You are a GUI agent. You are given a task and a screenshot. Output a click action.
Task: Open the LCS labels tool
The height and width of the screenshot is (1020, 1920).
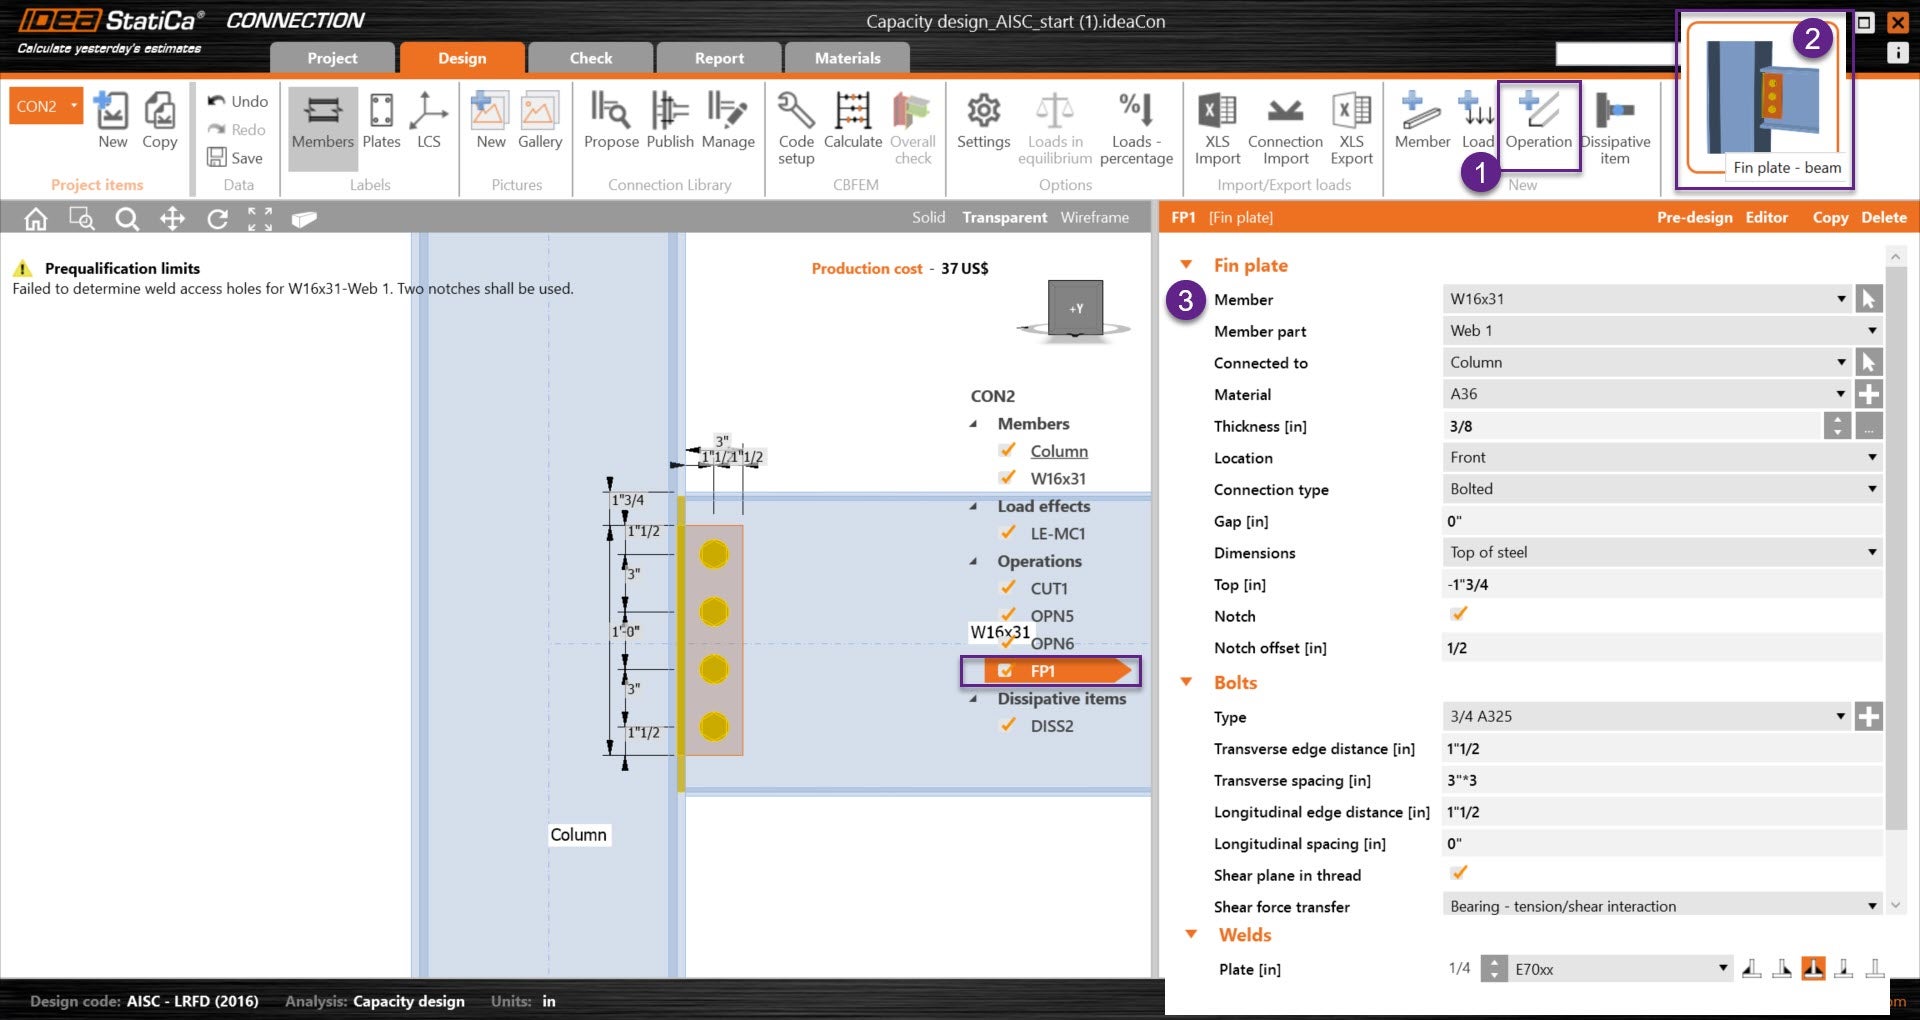(429, 125)
